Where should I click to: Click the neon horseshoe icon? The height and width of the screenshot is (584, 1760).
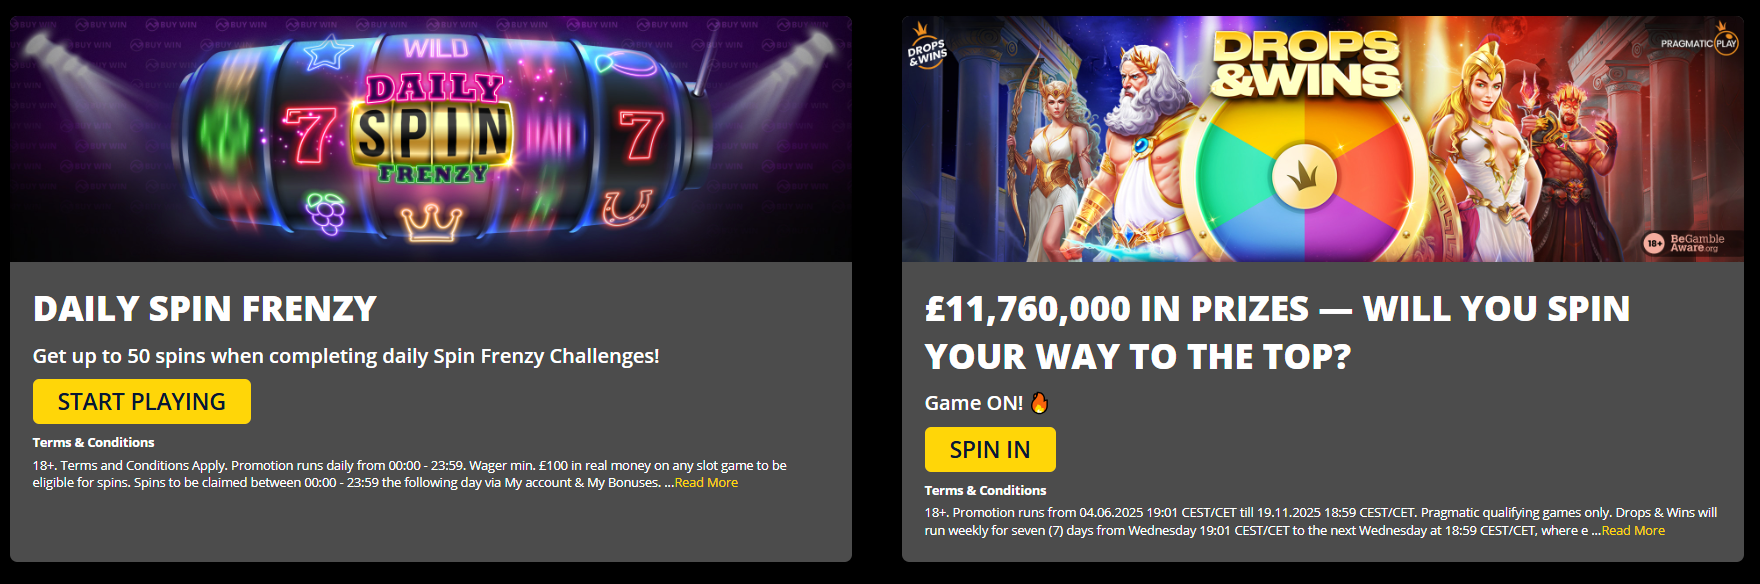tap(627, 208)
